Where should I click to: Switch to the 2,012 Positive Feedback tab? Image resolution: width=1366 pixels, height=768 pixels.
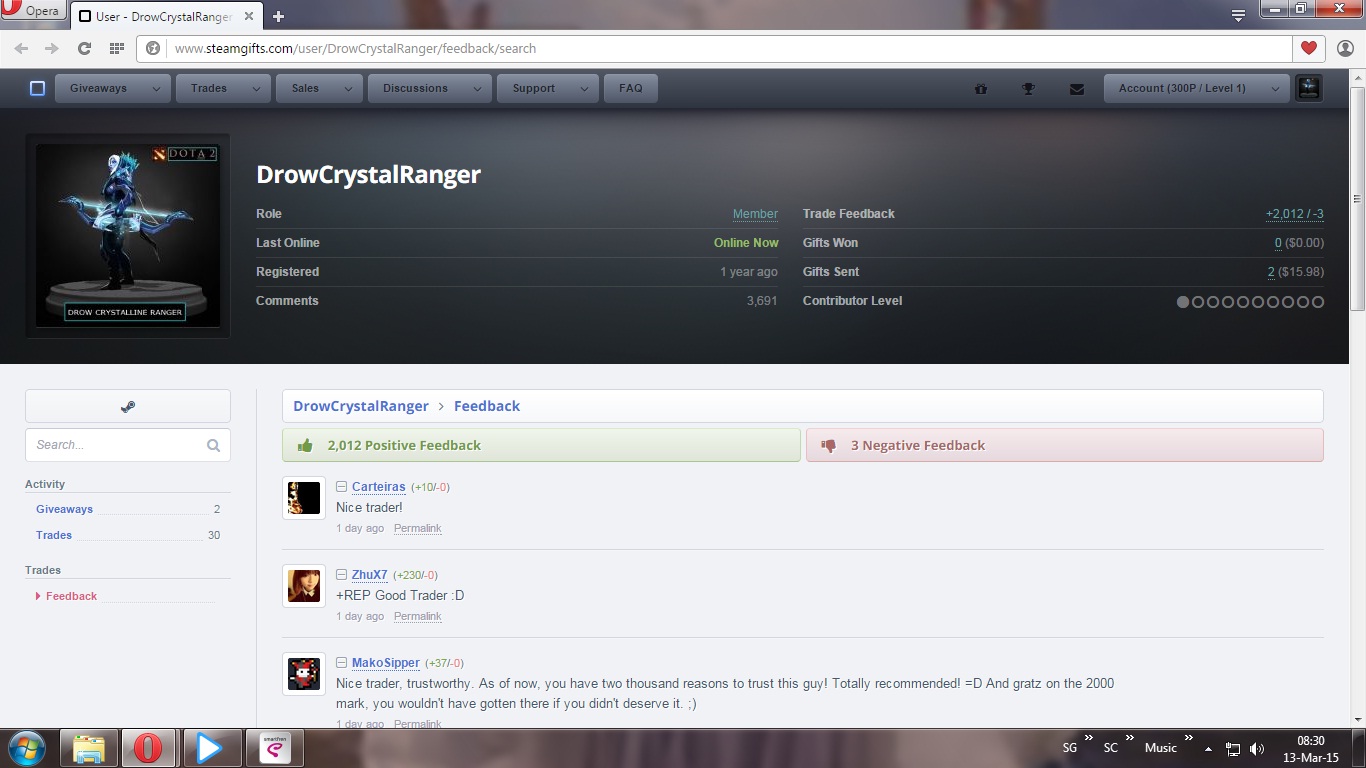pos(541,446)
